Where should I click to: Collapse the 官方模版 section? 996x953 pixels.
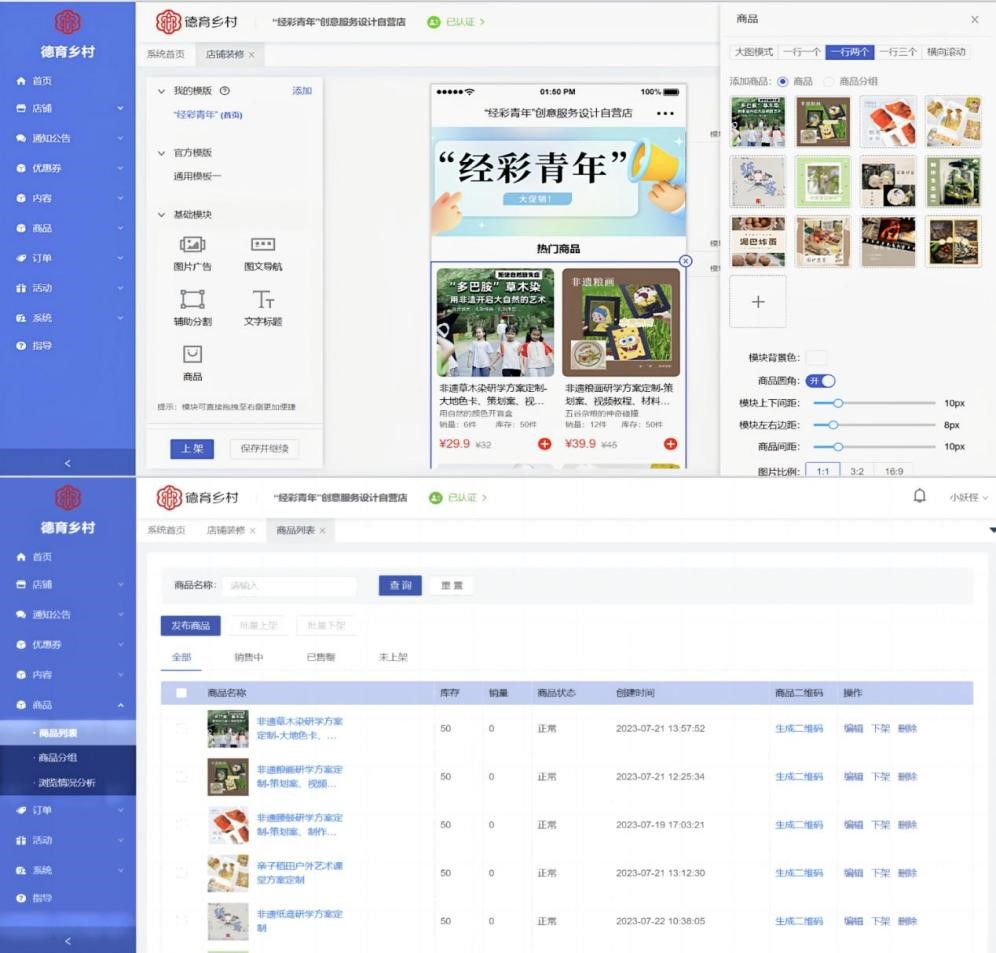(162, 153)
